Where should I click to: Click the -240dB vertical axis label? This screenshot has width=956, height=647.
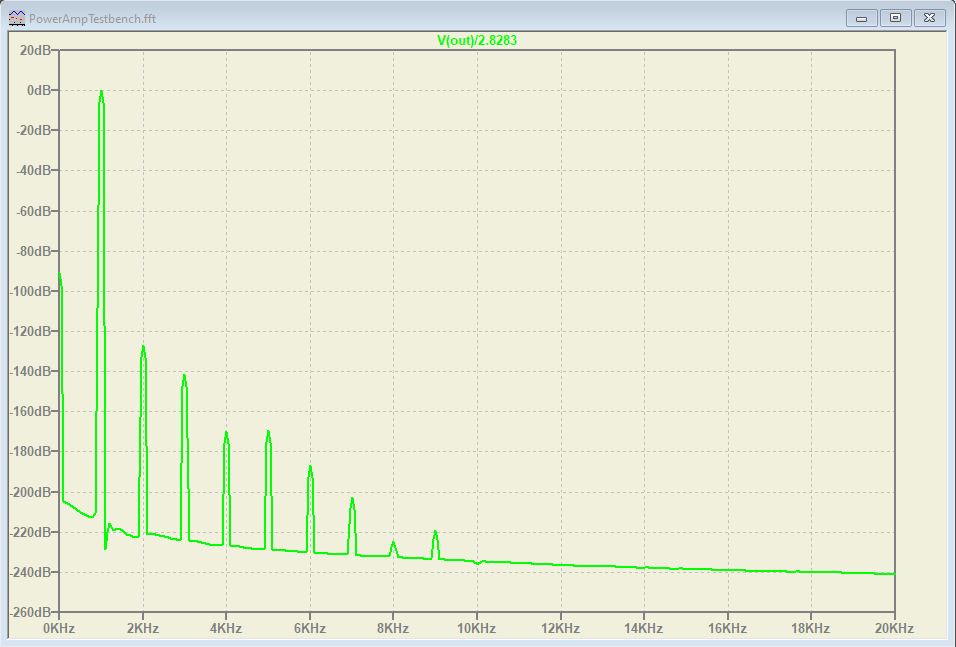pos(30,572)
